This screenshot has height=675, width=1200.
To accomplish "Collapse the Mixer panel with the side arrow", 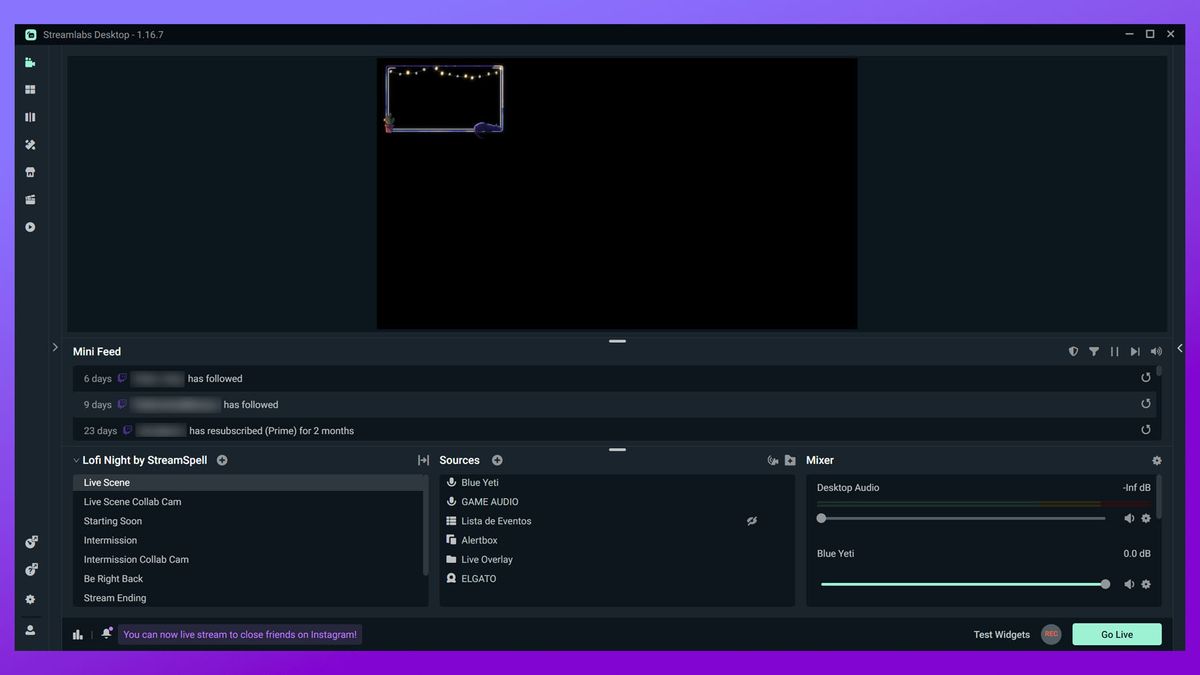I will click(1180, 348).
